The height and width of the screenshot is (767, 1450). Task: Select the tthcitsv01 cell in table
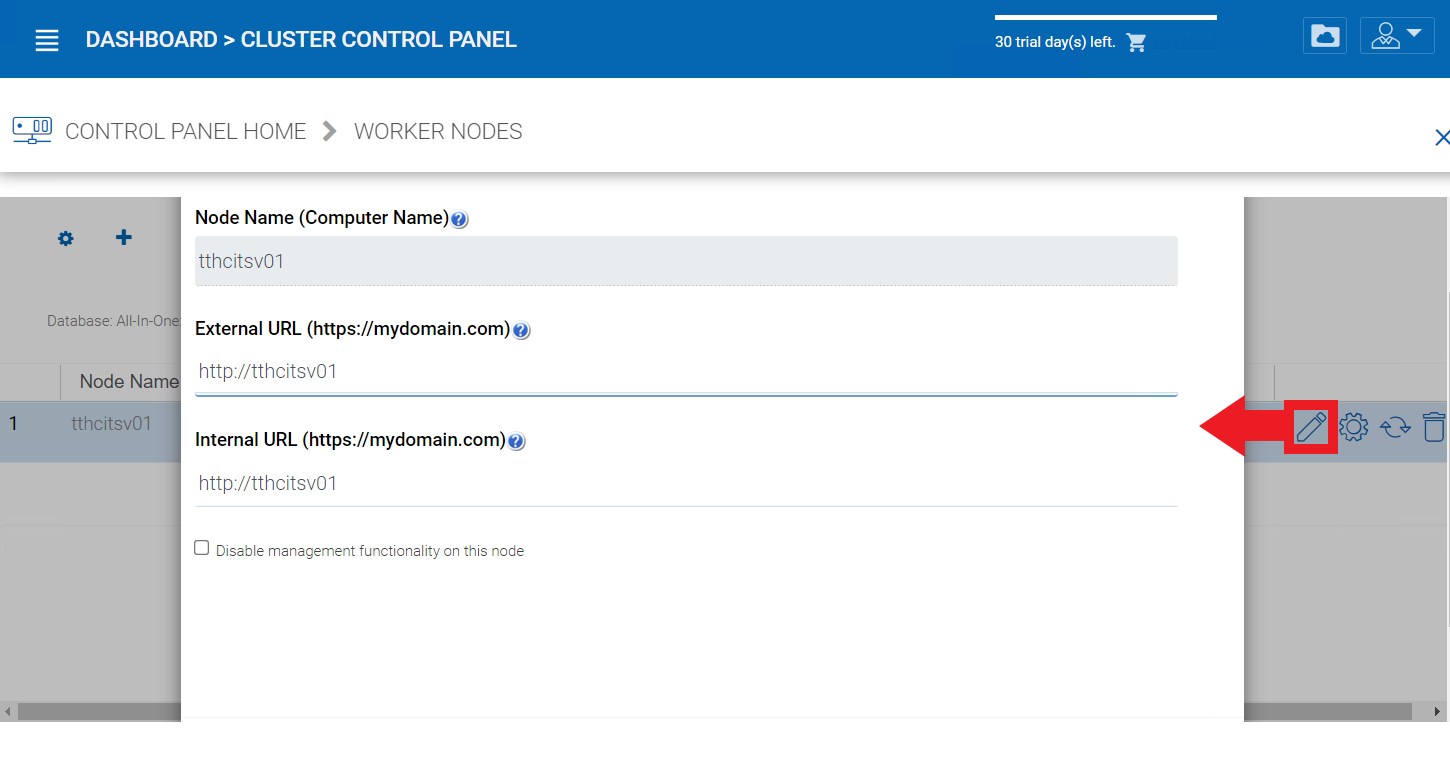click(111, 423)
